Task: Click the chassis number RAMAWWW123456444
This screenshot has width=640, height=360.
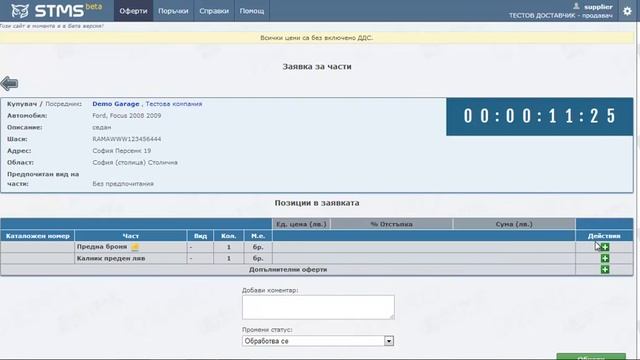Action: coord(127,139)
